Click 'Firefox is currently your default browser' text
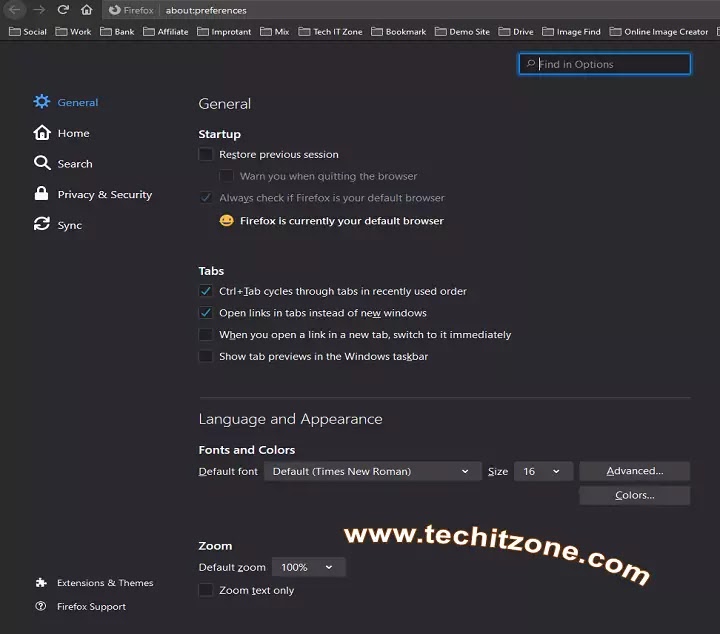The width and height of the screenshot is (720, 634). pyautogui.click(x=342, y=221)
